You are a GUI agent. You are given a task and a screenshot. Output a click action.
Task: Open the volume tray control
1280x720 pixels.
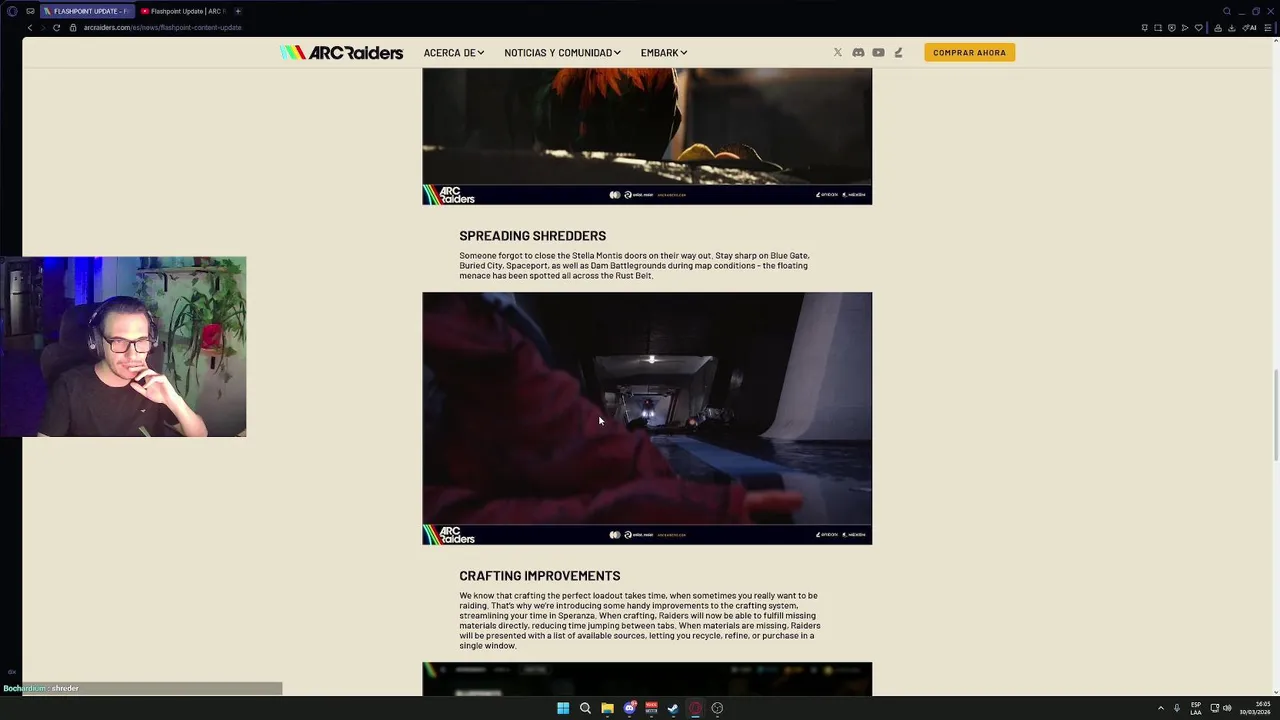point(1227,708)
